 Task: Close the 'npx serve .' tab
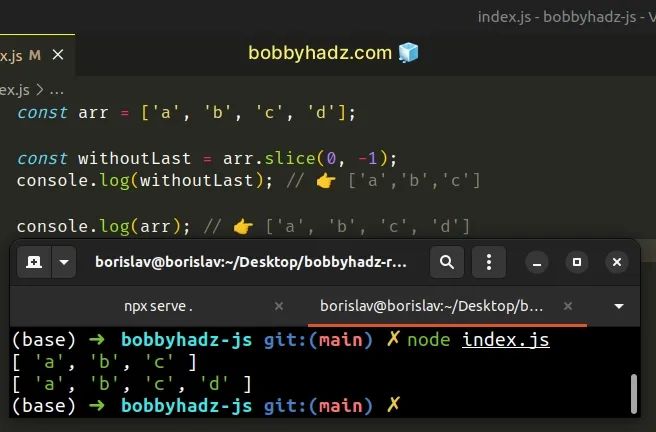(x=279, y=306)
